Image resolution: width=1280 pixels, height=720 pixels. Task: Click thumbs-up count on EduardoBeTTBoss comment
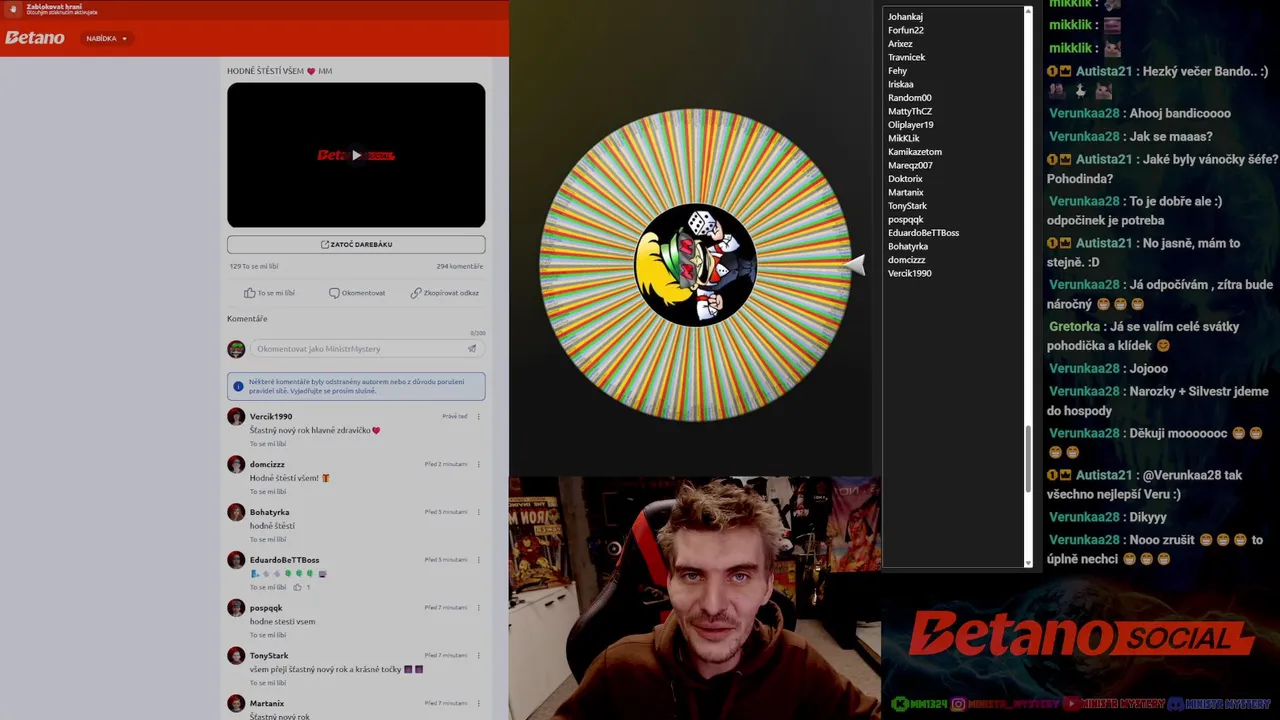pos(301,587)
